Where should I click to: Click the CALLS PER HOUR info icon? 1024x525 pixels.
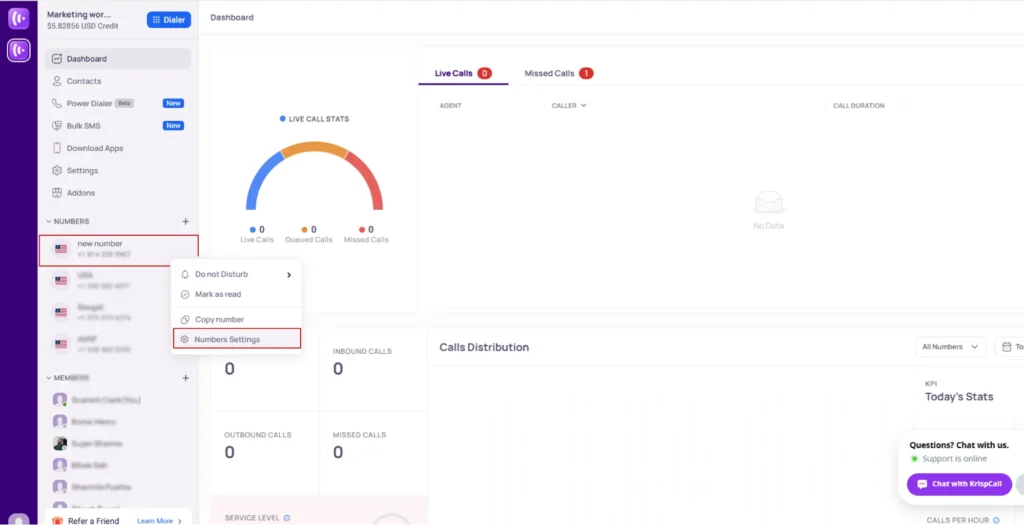pyautogui.click(x=997, y=520)
